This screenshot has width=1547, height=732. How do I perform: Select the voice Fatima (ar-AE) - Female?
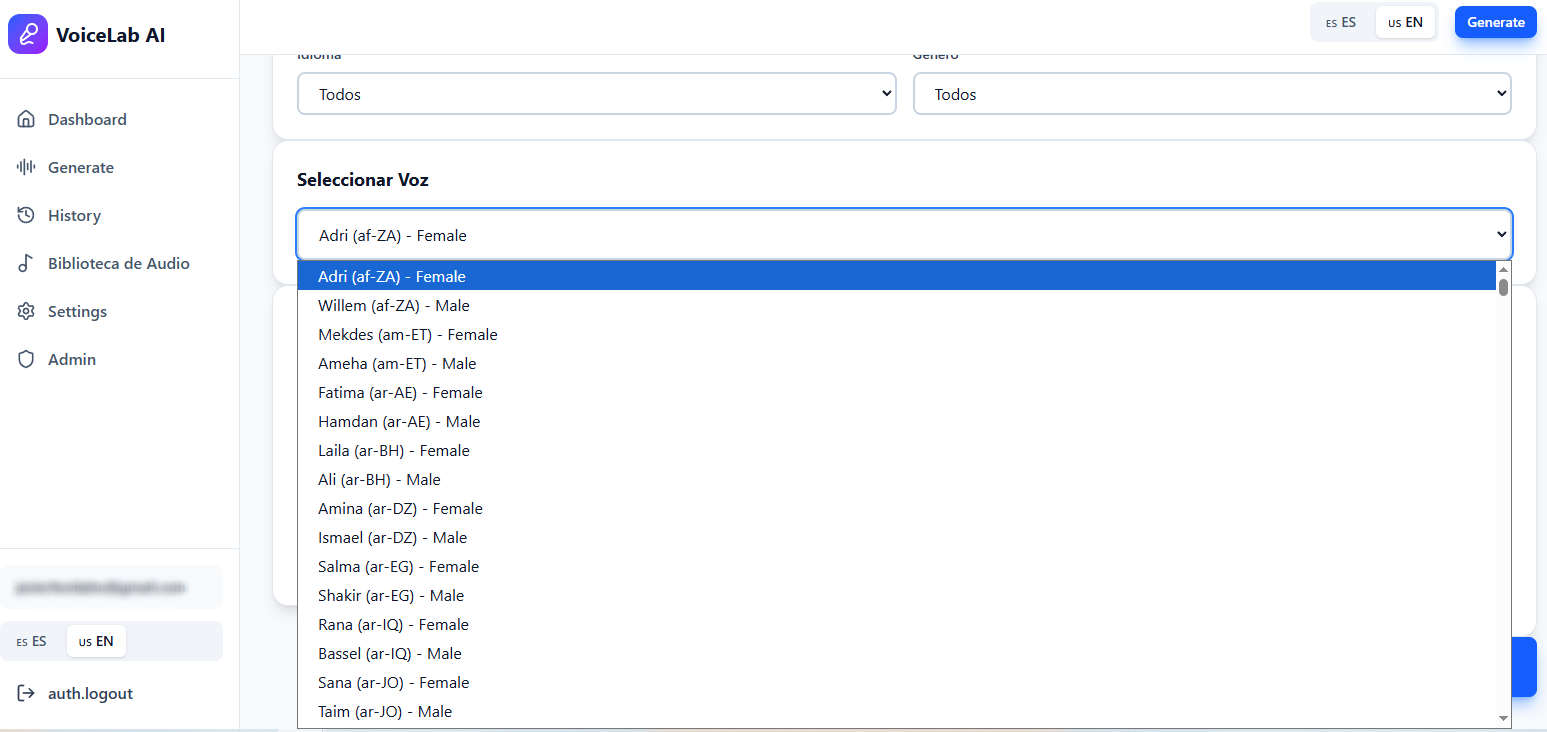400,392
